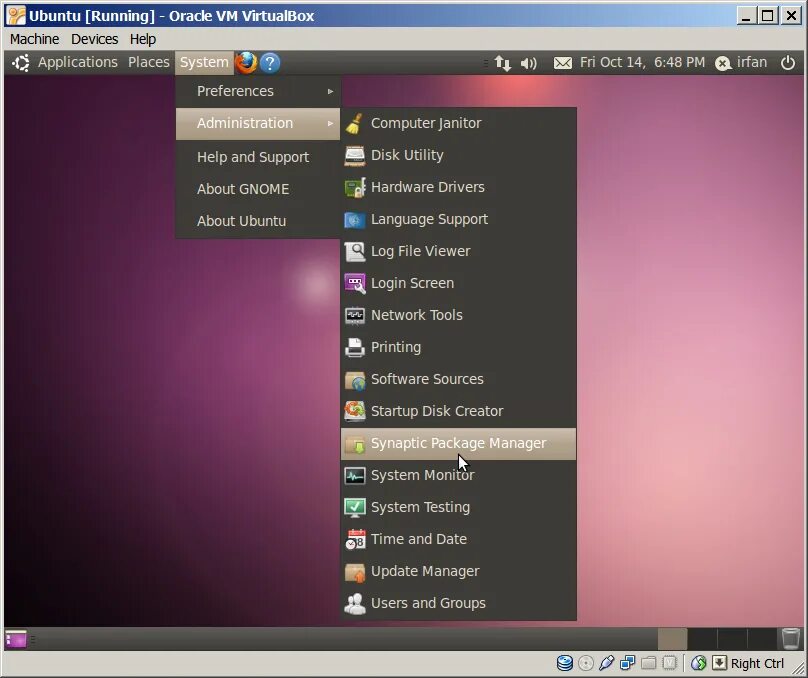Click the Disk Utility drive icon
The width and height of the screenshot is (808, 678).
click(x=355, y=156)
